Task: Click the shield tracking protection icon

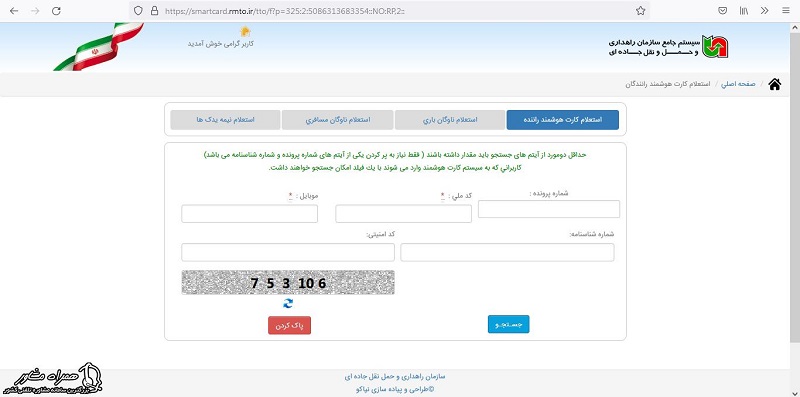Action: (x=138, y=11)
